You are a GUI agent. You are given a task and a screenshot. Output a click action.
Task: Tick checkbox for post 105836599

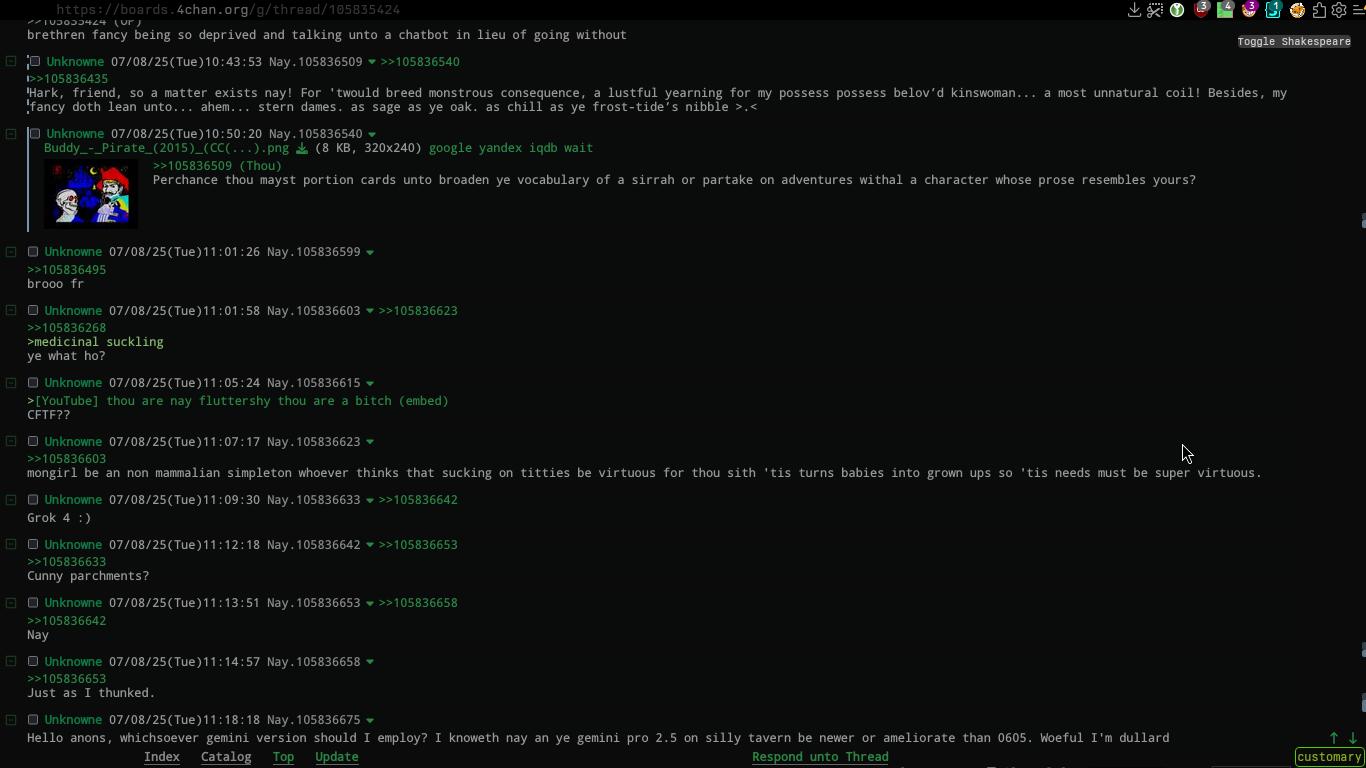coord(33,252)
